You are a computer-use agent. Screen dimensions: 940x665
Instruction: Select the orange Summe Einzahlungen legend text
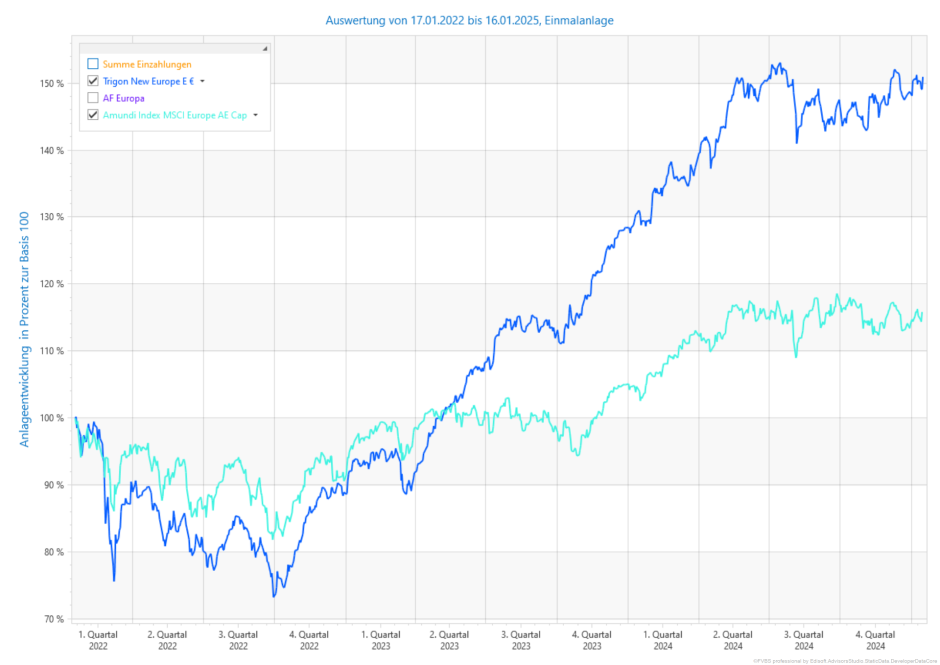click(x=147, y=64)
